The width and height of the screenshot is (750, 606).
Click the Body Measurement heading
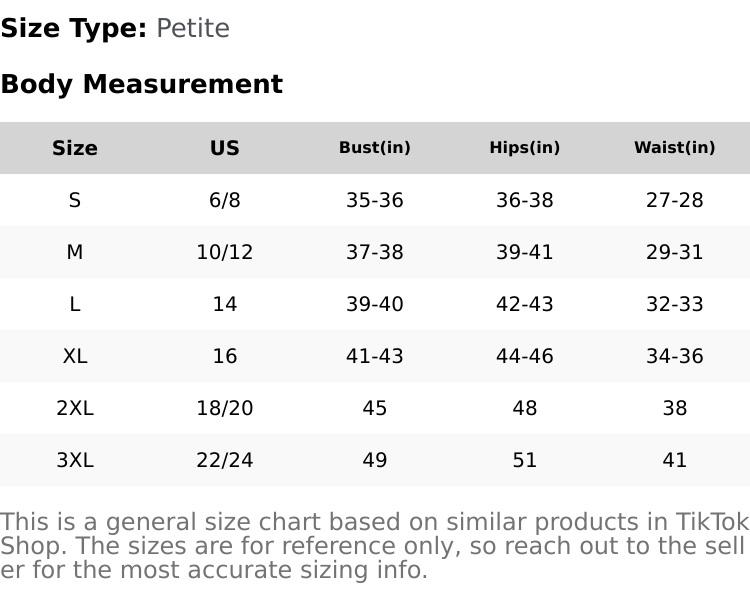point(142,84)
